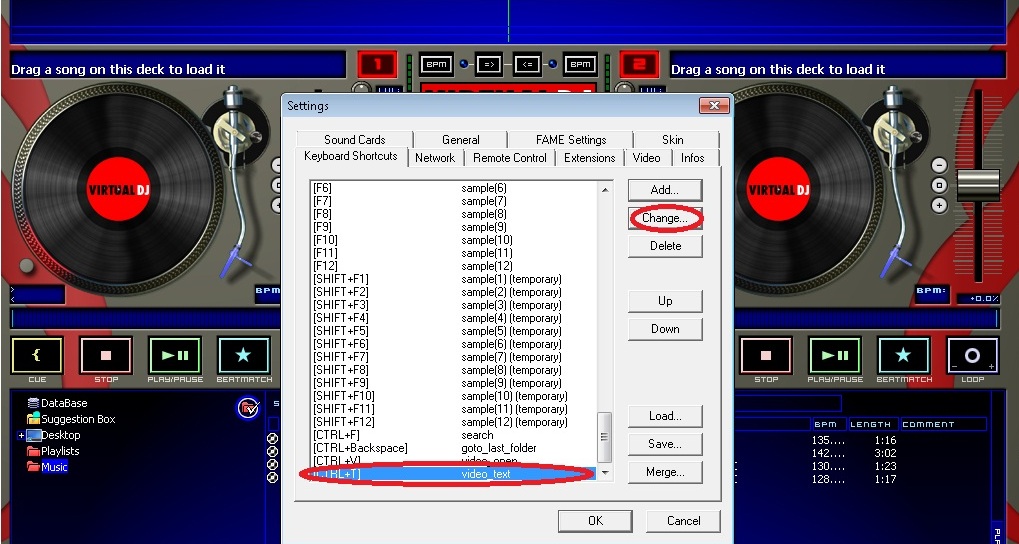Click the right-arrow sync button
Screen dimensions: 1019x544
489,64
